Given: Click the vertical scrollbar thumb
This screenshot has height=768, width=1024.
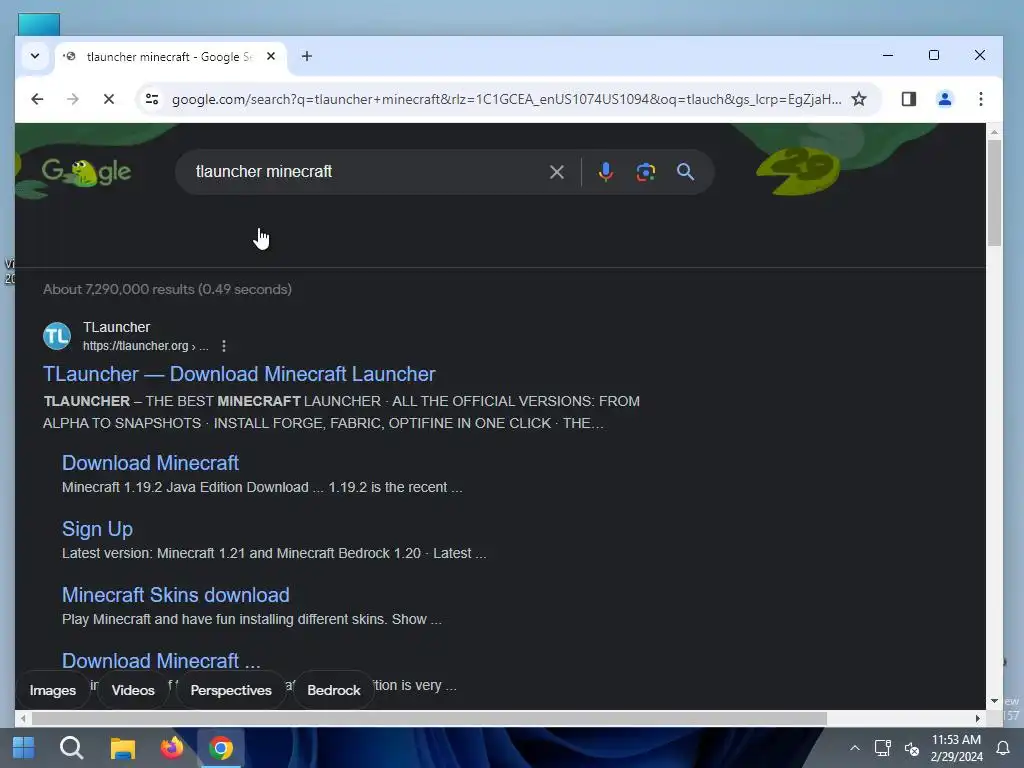Looking at the screenshot, I should pyautogui.click(x=994, y=193).
